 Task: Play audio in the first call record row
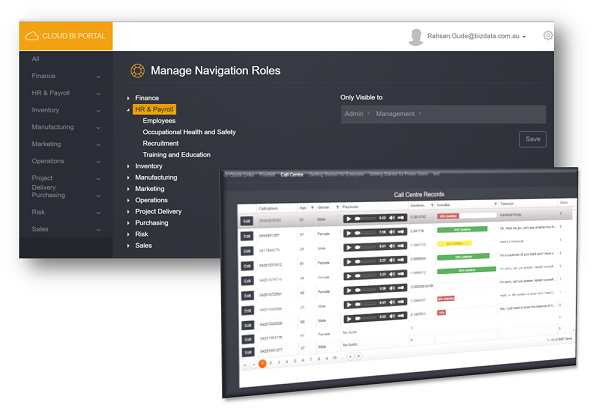tap(348, 219)
